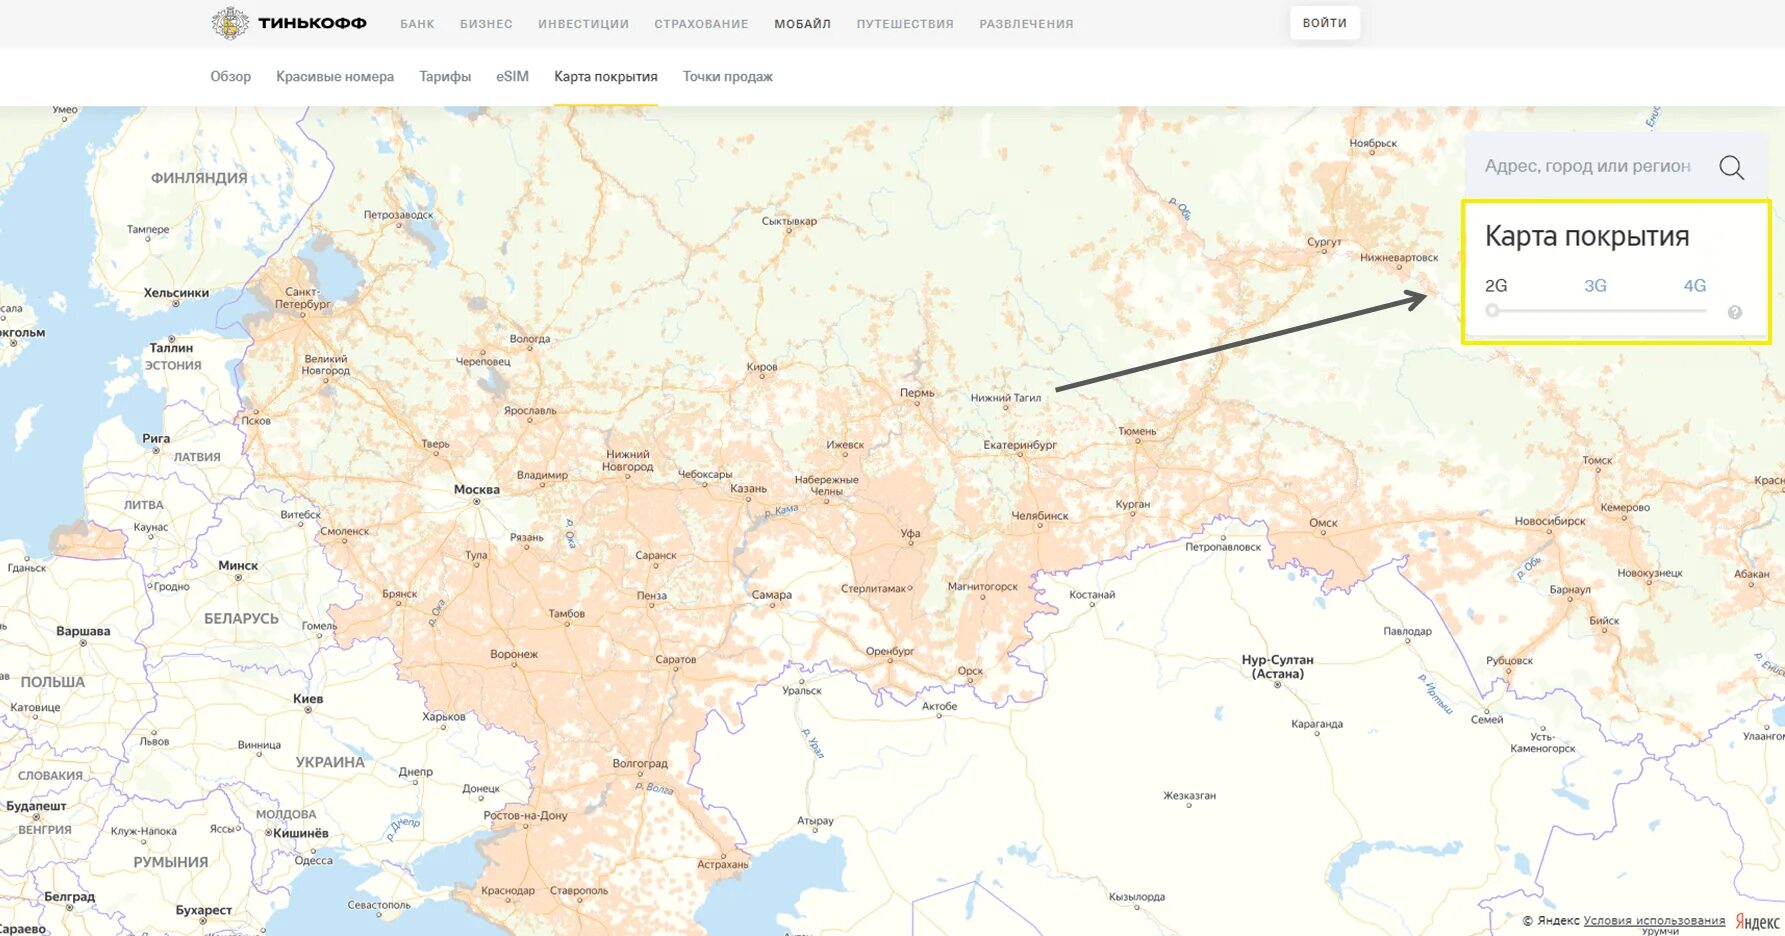Switch to the Точки продаж tab
The width and height of the screenshot is (1785, 936).
728,76
